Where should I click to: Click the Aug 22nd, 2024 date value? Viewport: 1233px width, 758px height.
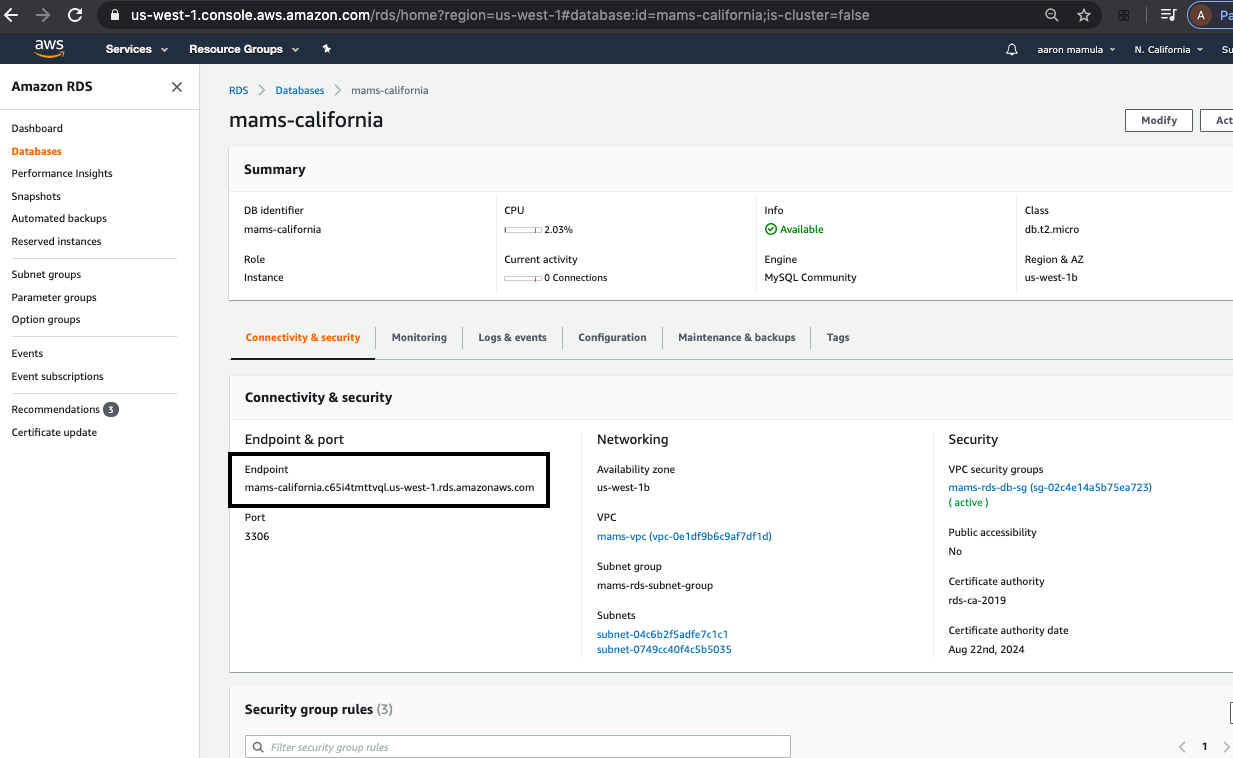tap(986, 649)
